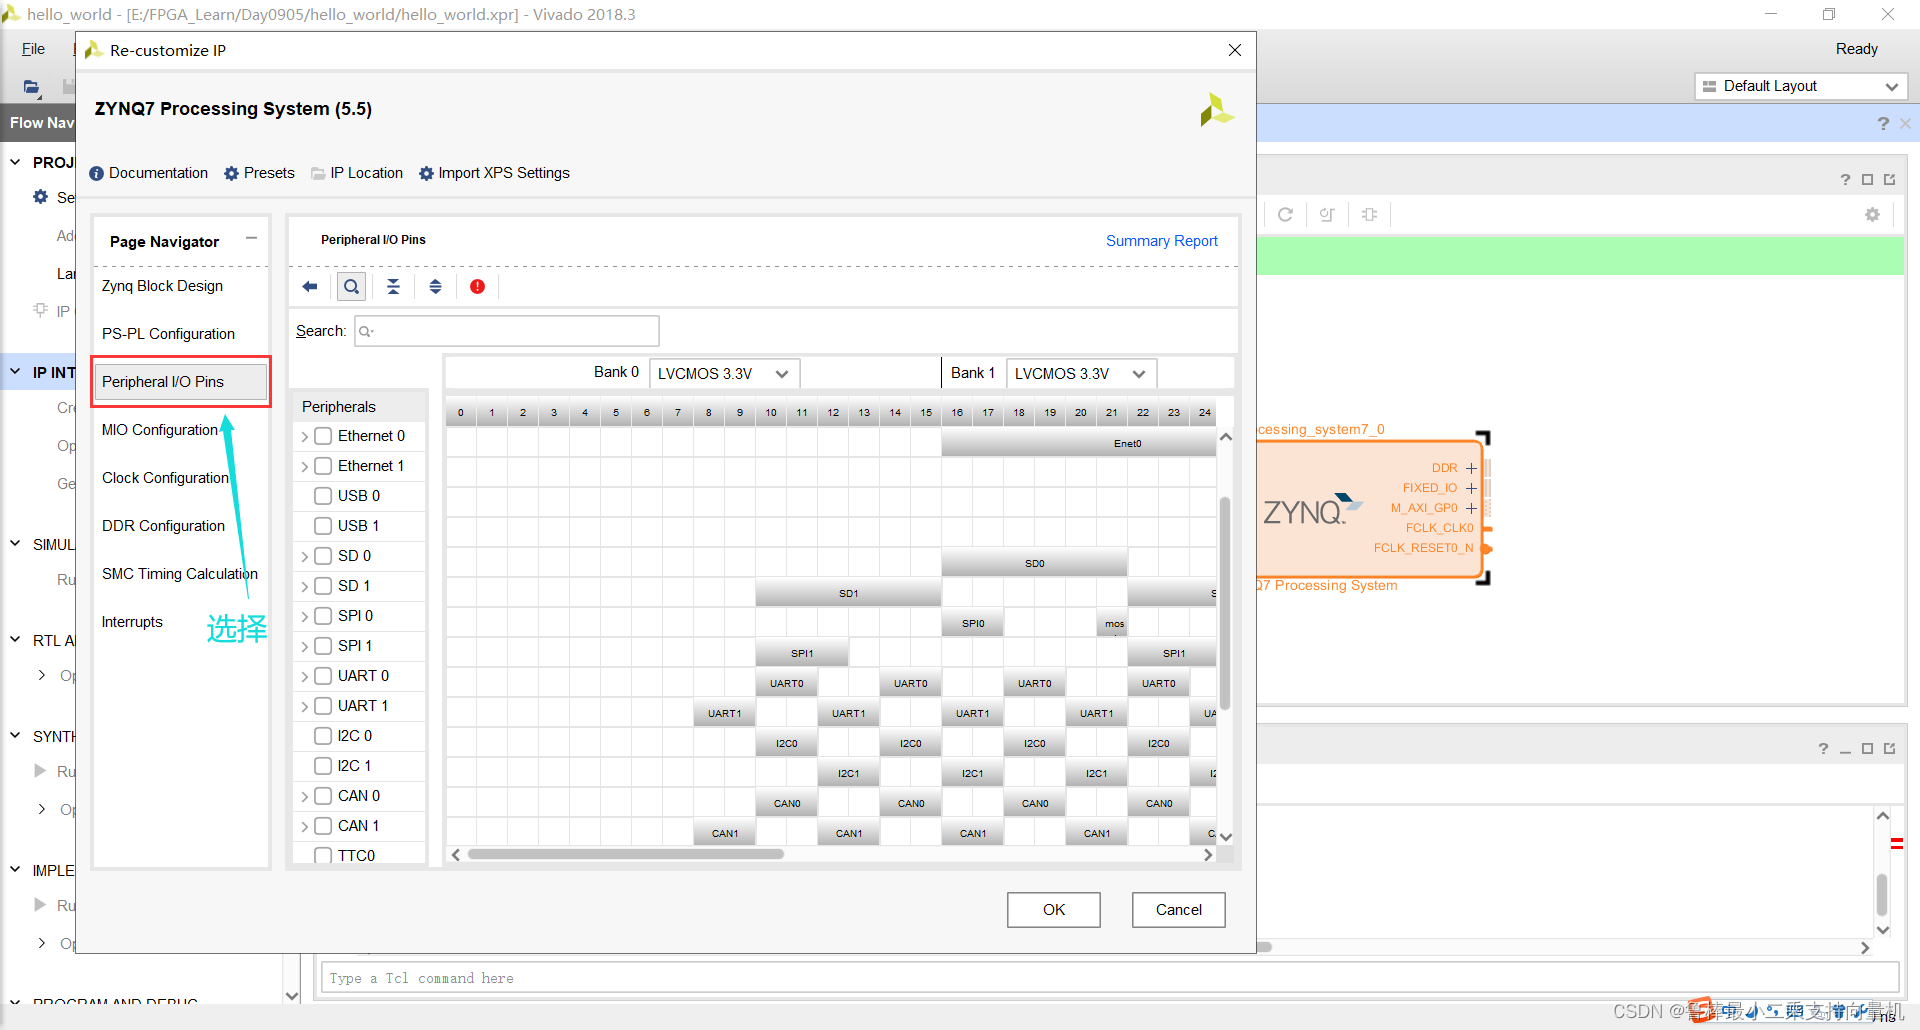Click vertical scrollbar of pin grid
The height and width of the screenshot is (1030, 1920).
pyautogui.click(x=1225, y=603)
